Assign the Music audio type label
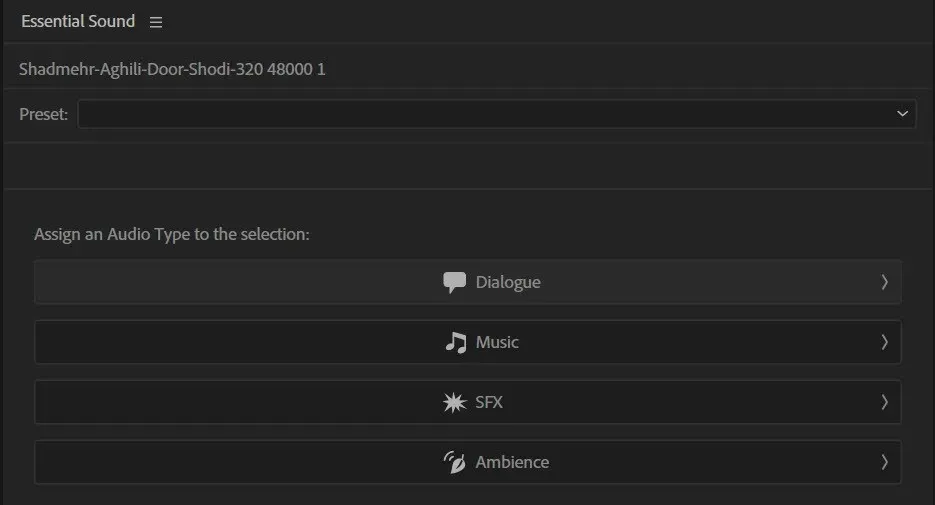935x505 pixels. click(x=497, y=342)
